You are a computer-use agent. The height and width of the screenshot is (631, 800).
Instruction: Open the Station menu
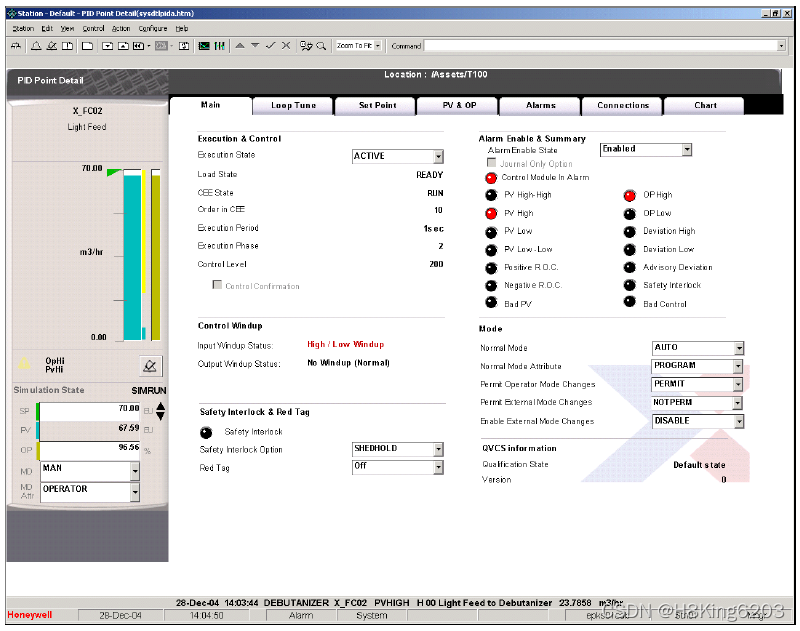23,29
